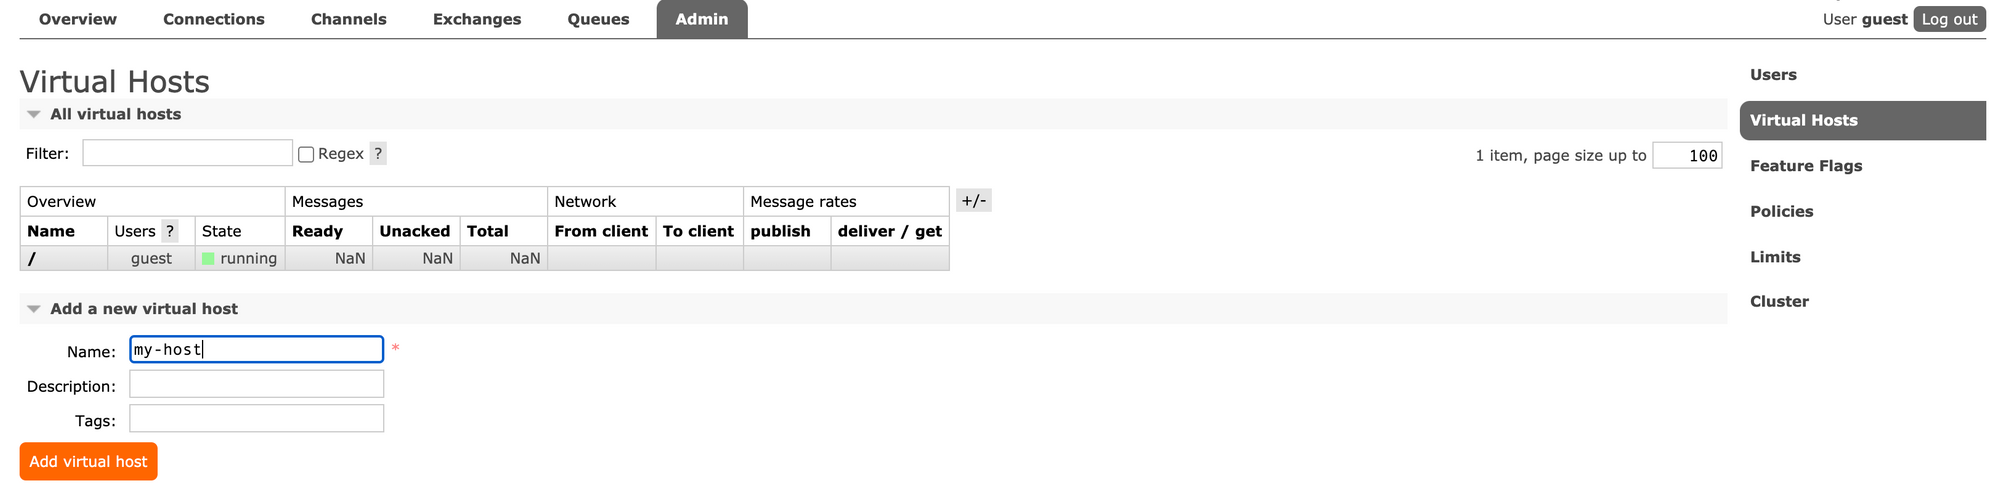Go to the Connections tab
2000x490 pixels.
pos(214,19)
